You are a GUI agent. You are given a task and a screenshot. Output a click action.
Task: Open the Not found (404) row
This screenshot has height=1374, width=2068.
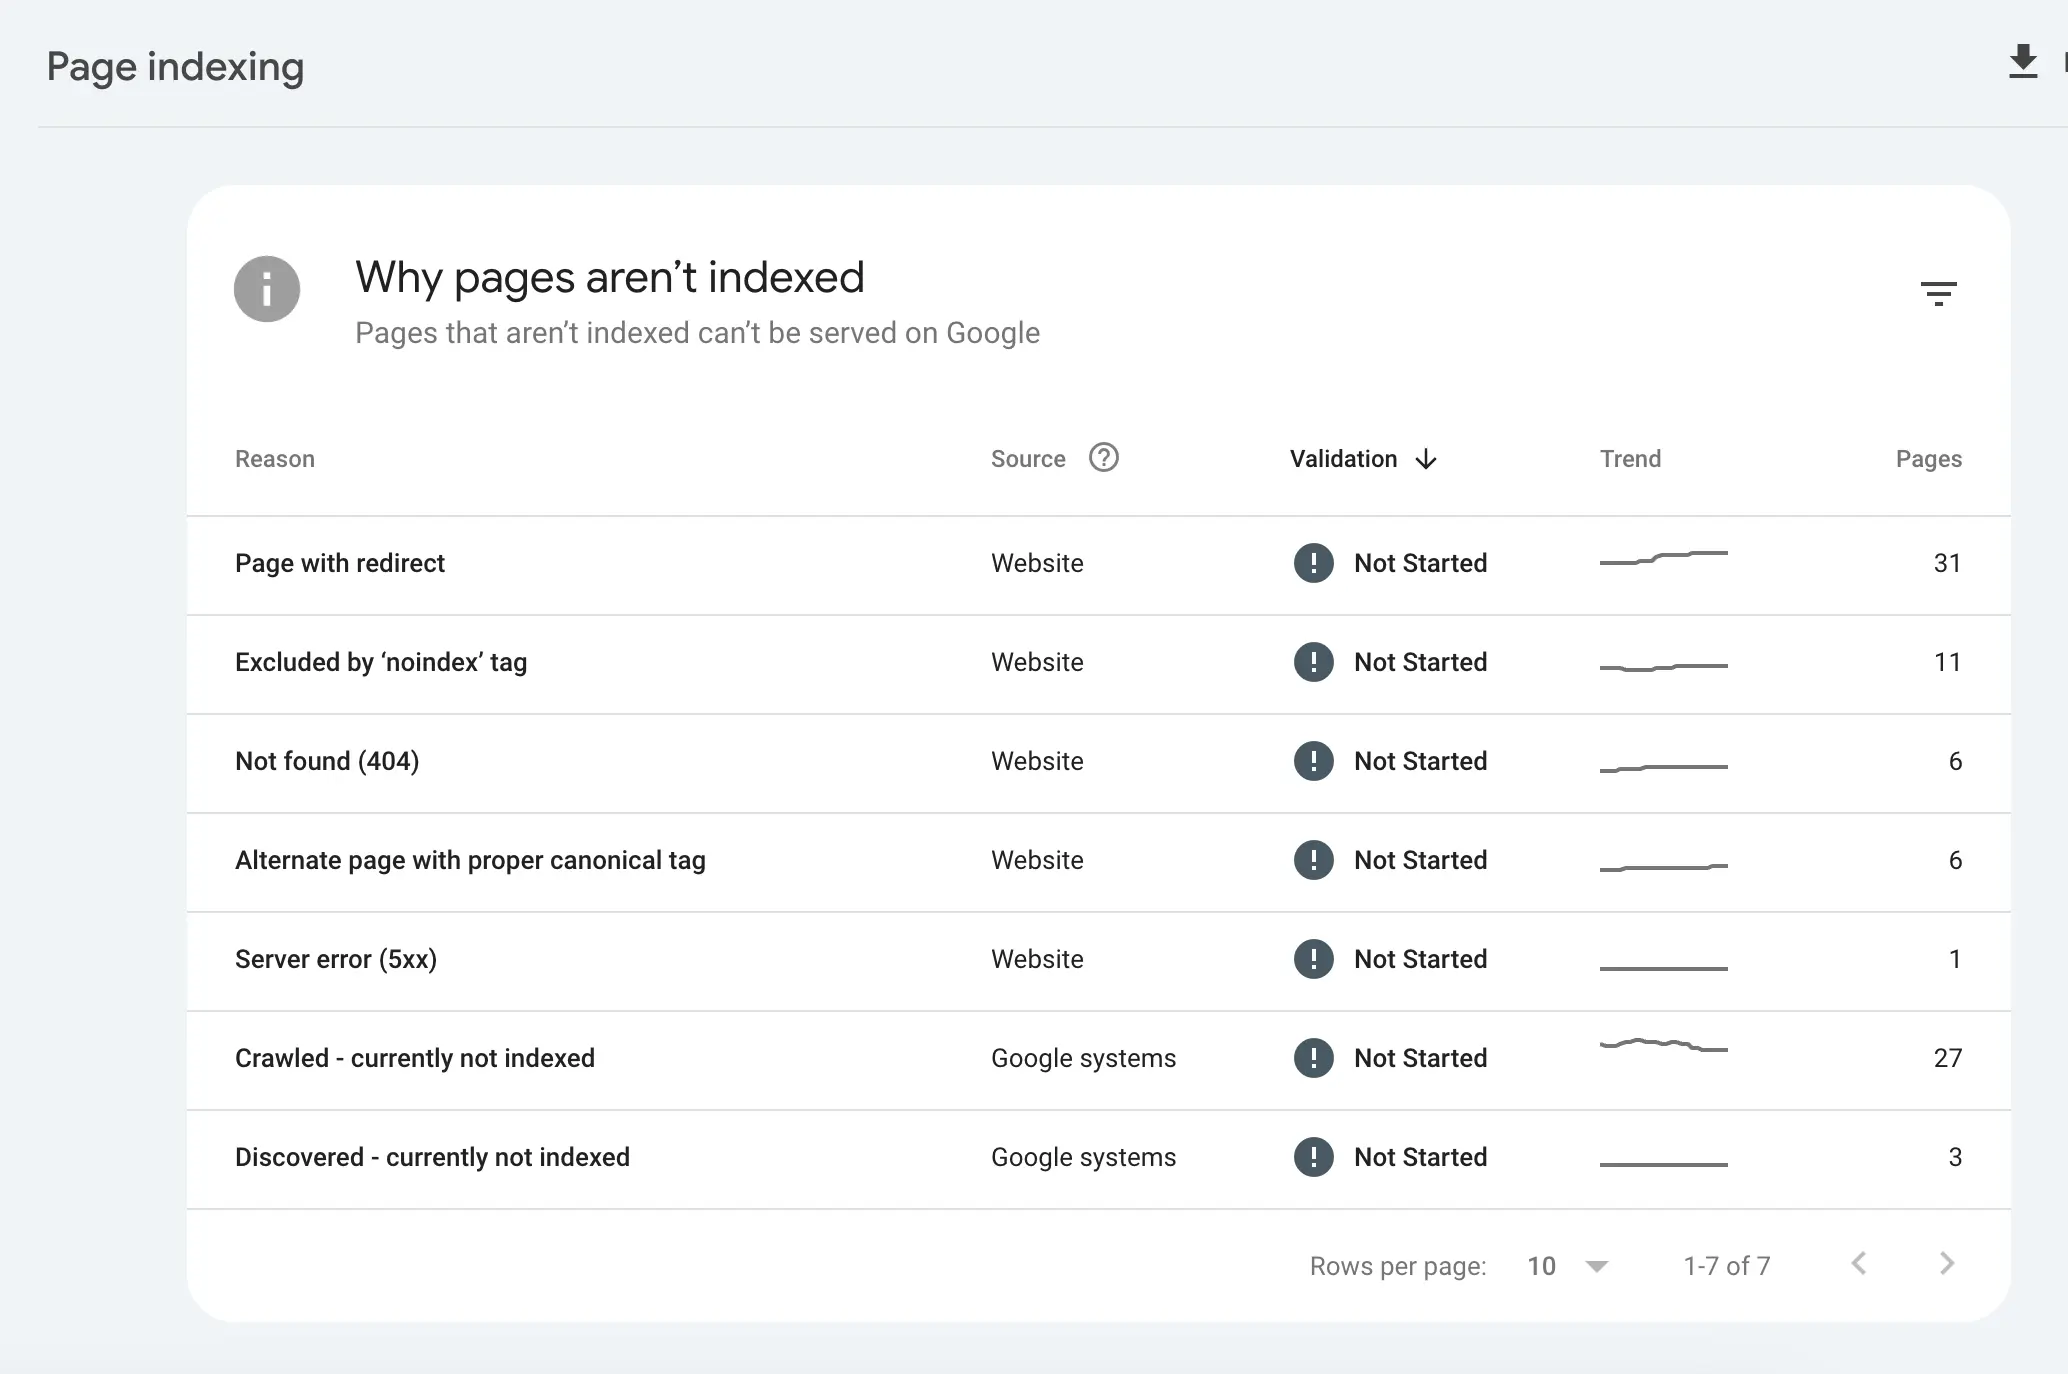[1098, 763]
